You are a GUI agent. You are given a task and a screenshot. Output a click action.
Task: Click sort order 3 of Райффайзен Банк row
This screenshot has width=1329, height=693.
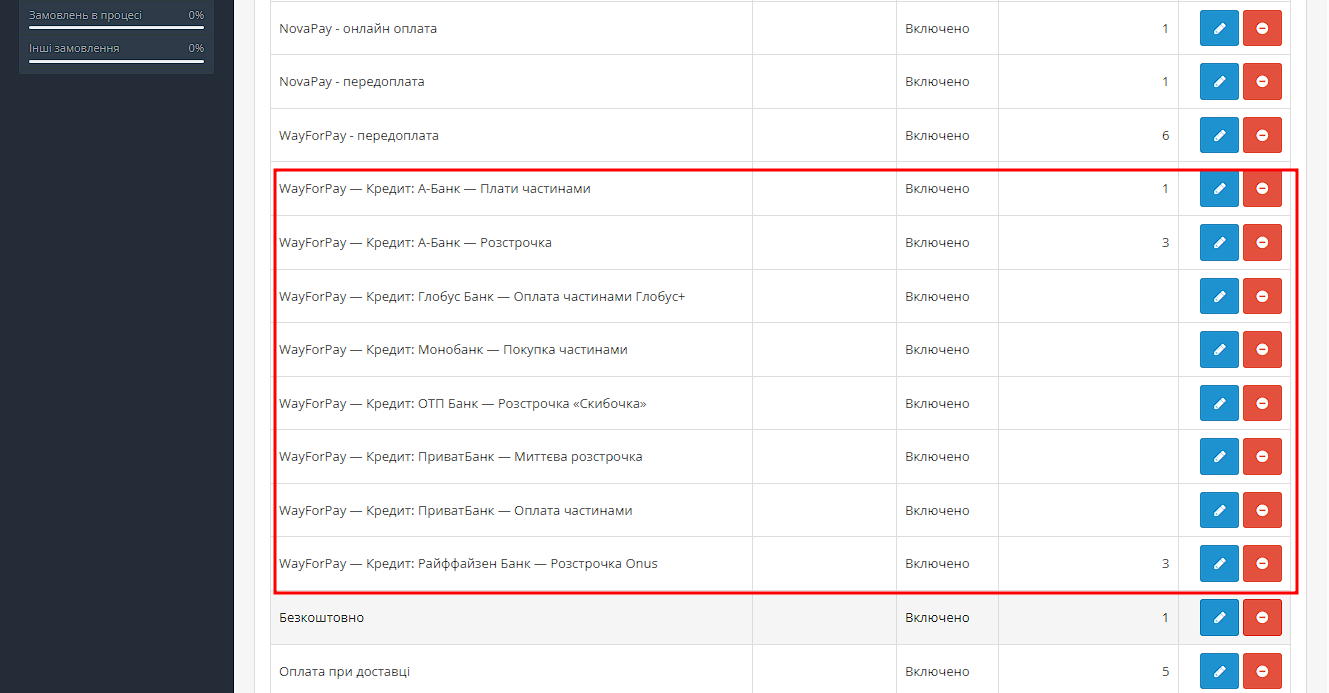[x=1165, y=564]
